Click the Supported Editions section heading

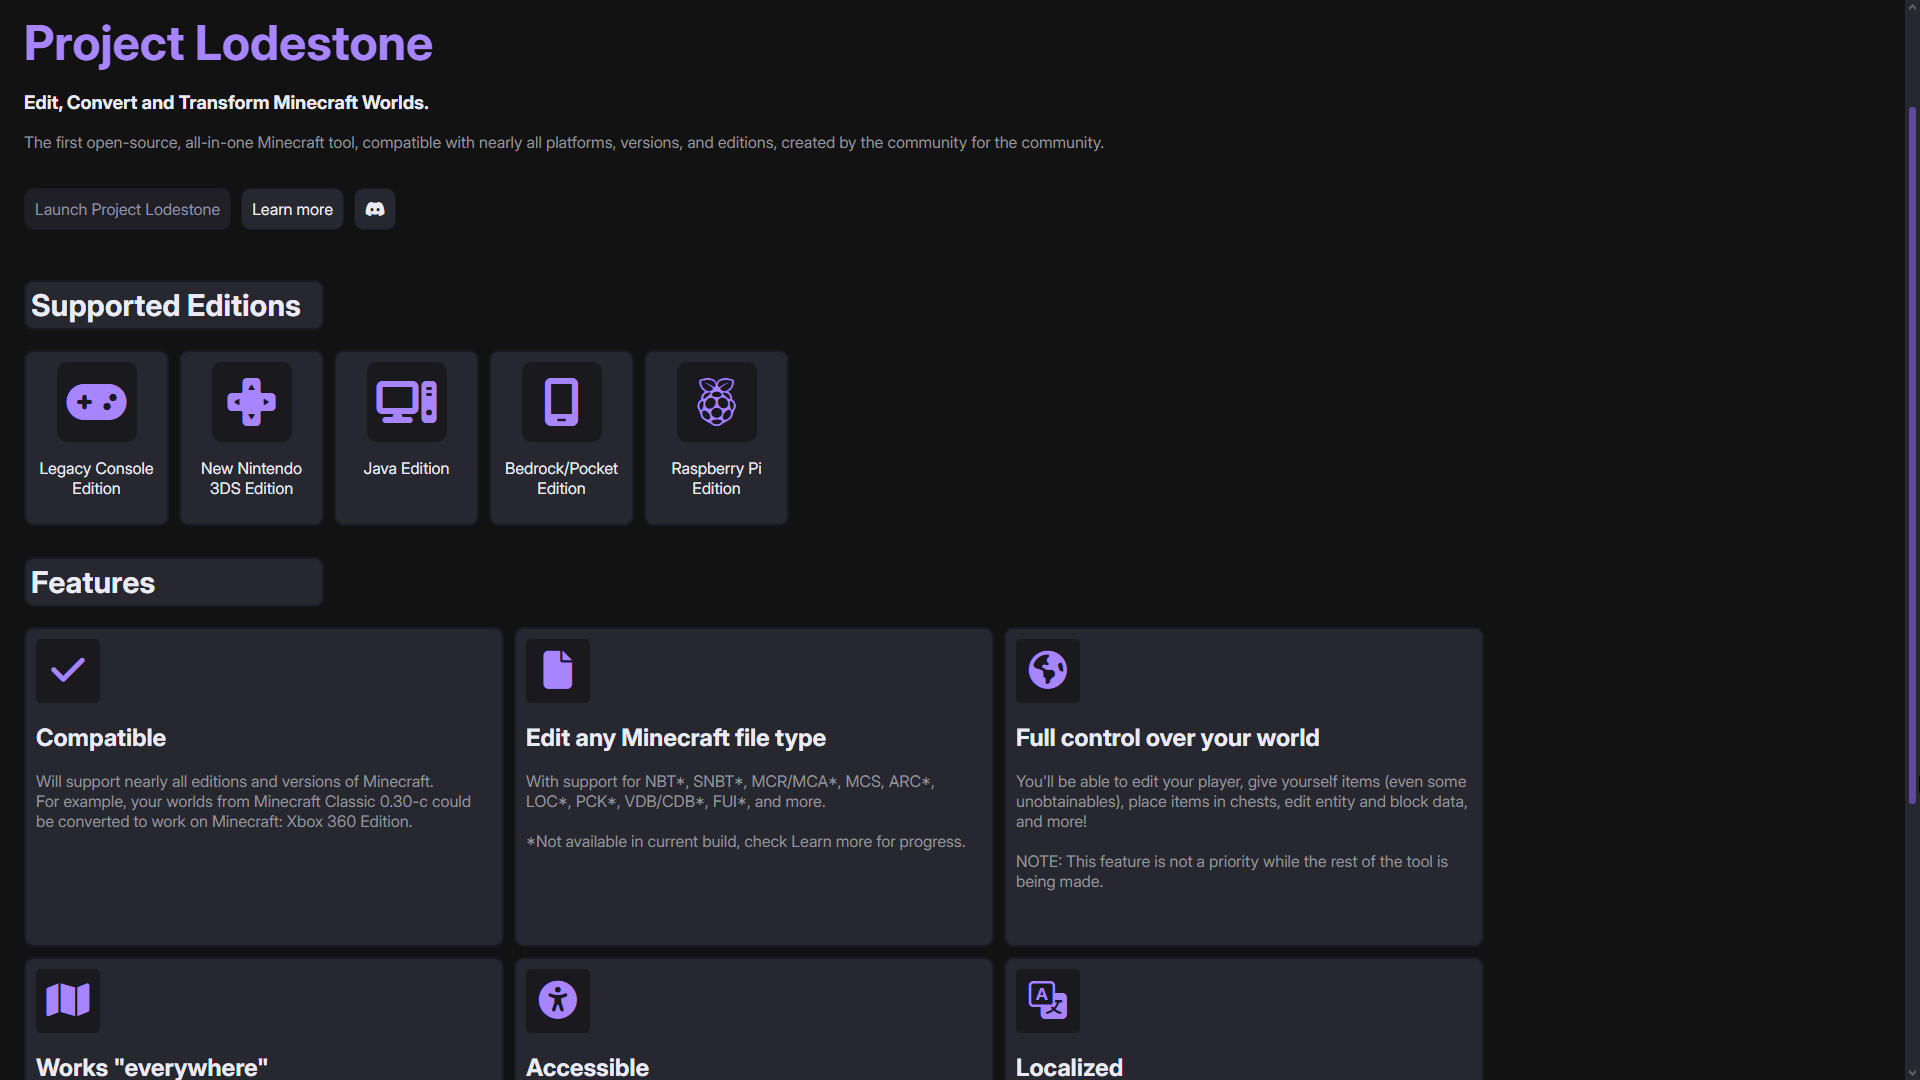tap(166, 305)
